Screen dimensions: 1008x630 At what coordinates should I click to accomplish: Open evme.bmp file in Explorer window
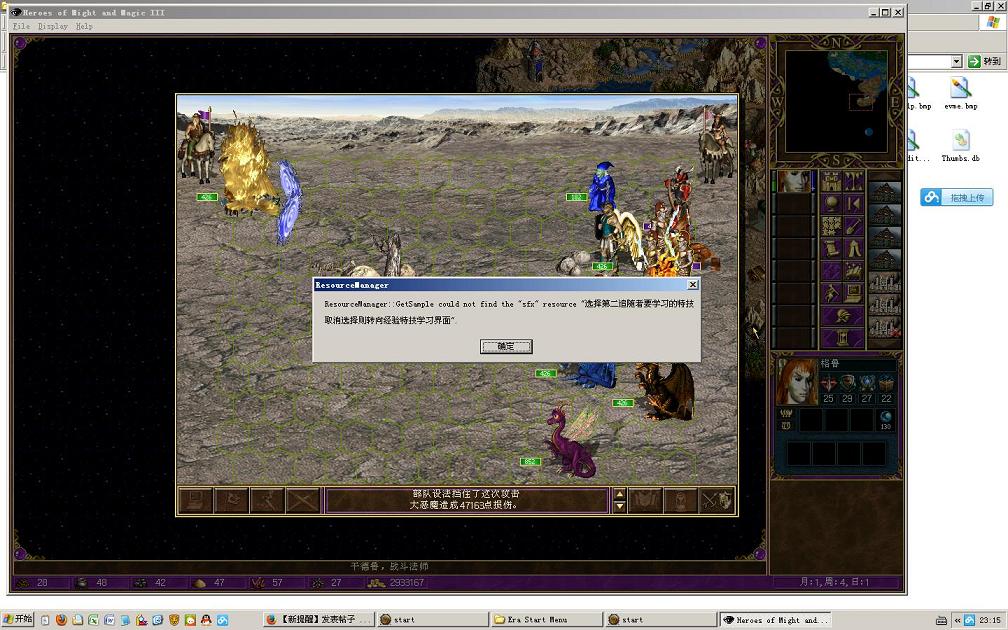[x=960, y=94]
